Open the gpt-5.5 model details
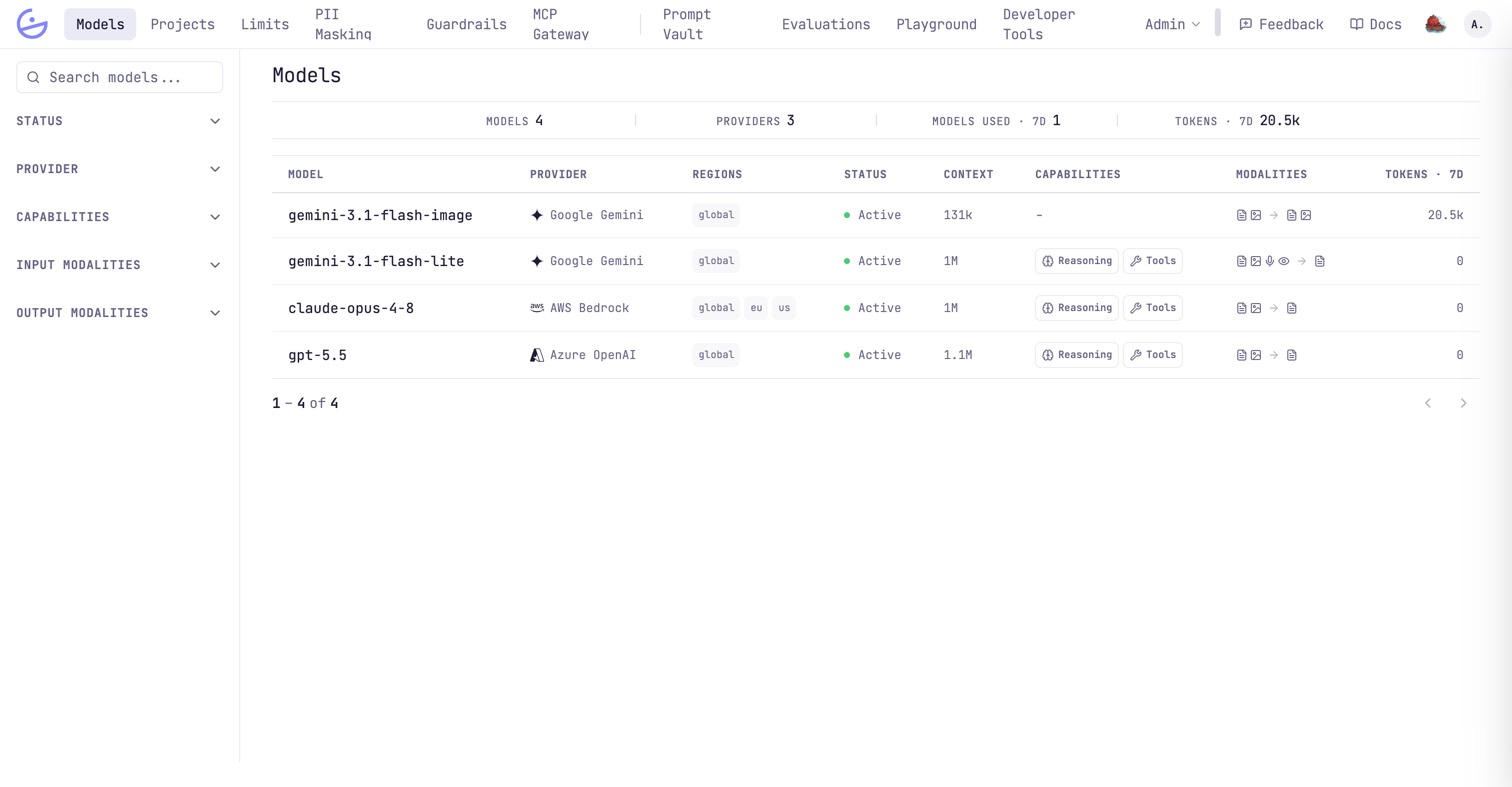 [317, 355]
